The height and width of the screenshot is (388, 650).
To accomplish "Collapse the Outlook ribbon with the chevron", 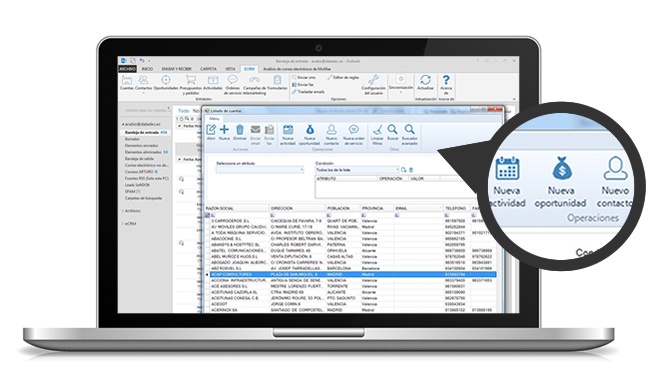I will click(514, 99).
